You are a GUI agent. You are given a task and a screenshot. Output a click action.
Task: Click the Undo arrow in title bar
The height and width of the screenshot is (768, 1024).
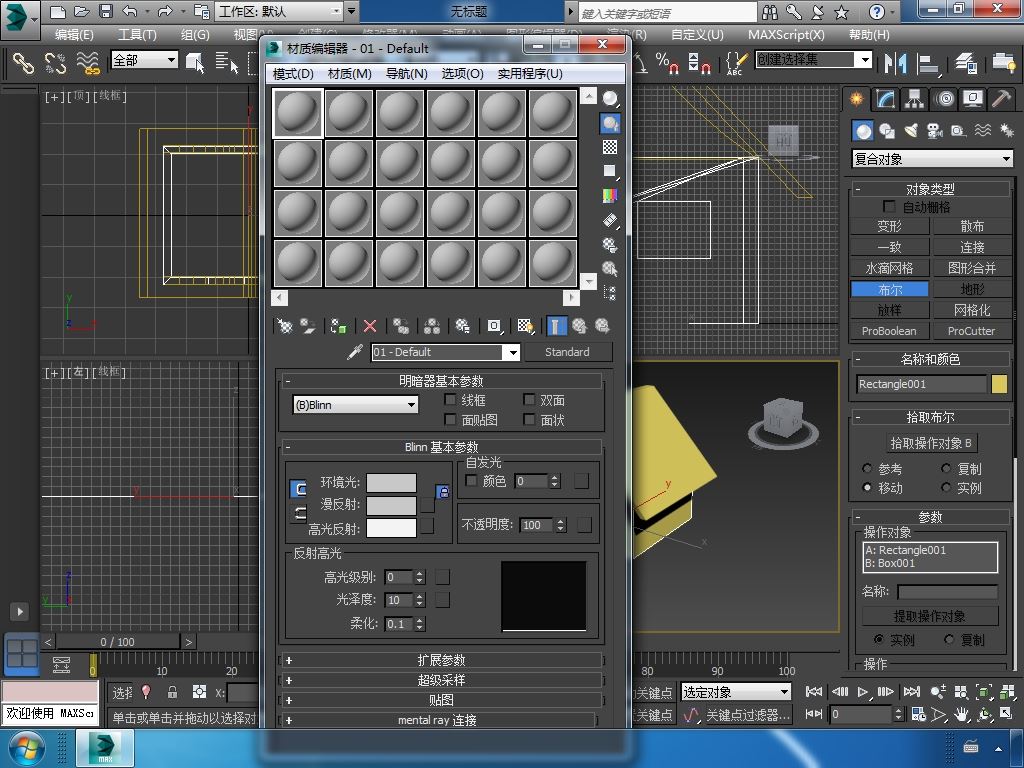click(x=131, y=11)
